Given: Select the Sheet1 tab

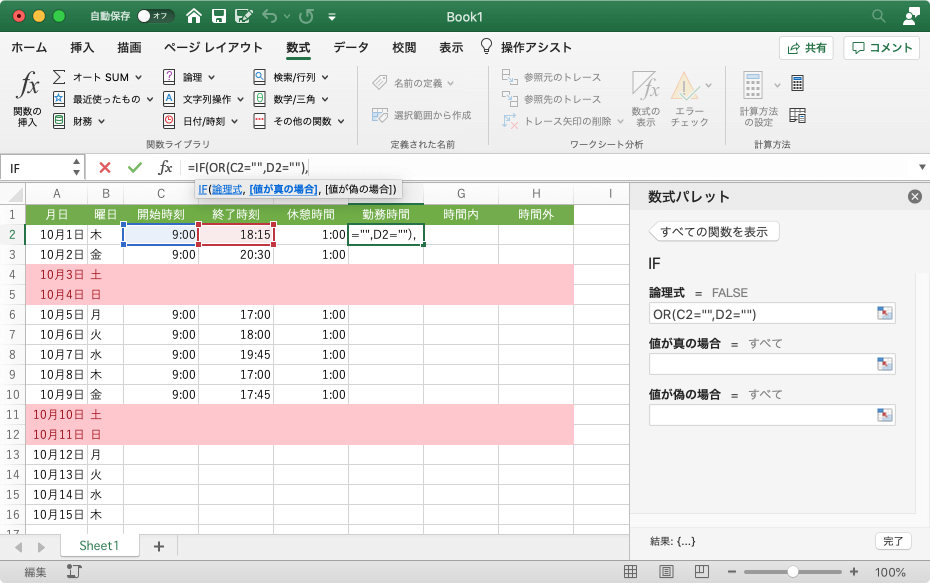Looking at the screenshot, I should click(99, 546).
